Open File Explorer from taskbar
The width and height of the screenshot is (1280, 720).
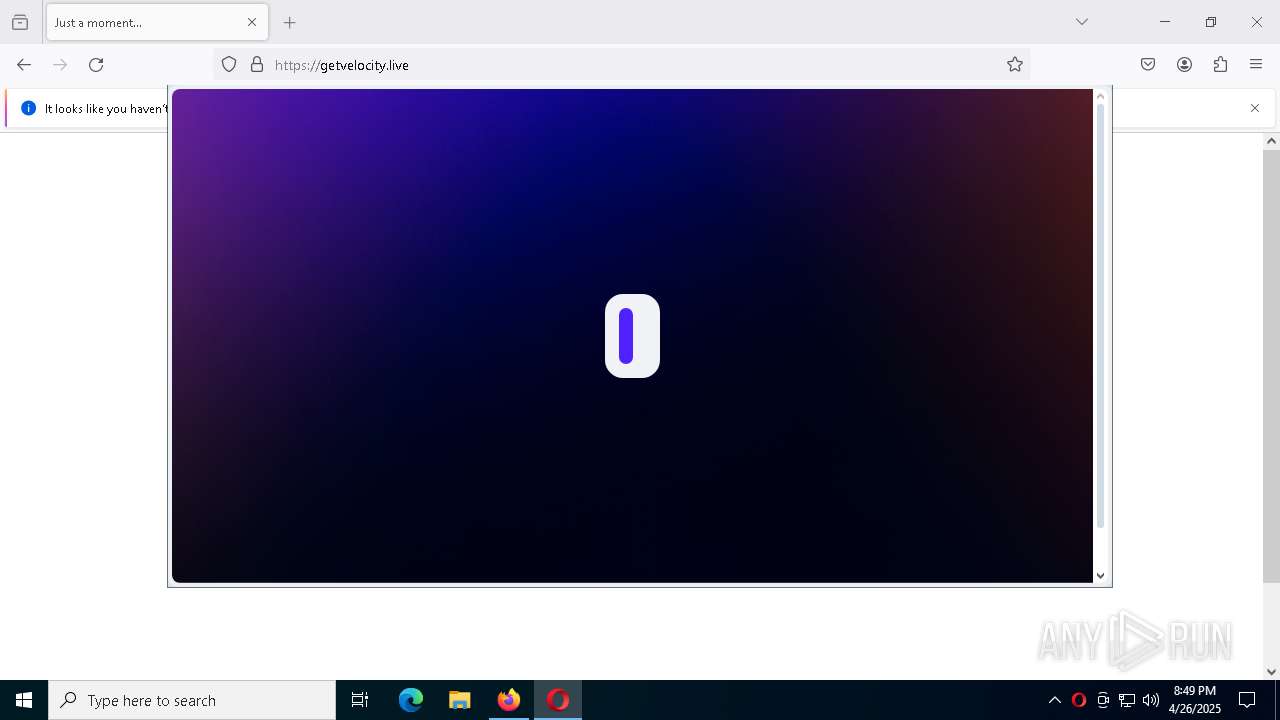[x=459, y=700]
